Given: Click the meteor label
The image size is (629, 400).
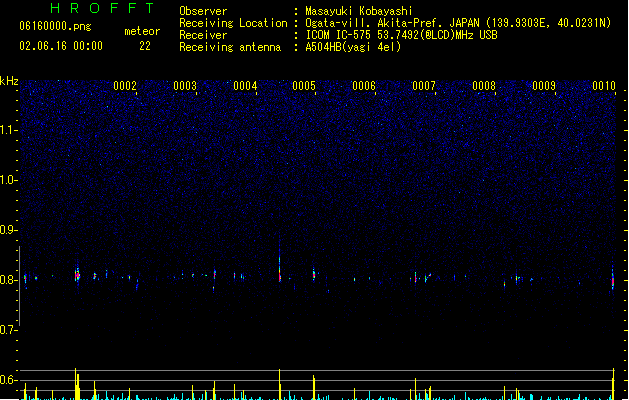Looking at the screenshot, I should [x=142, y=31].
